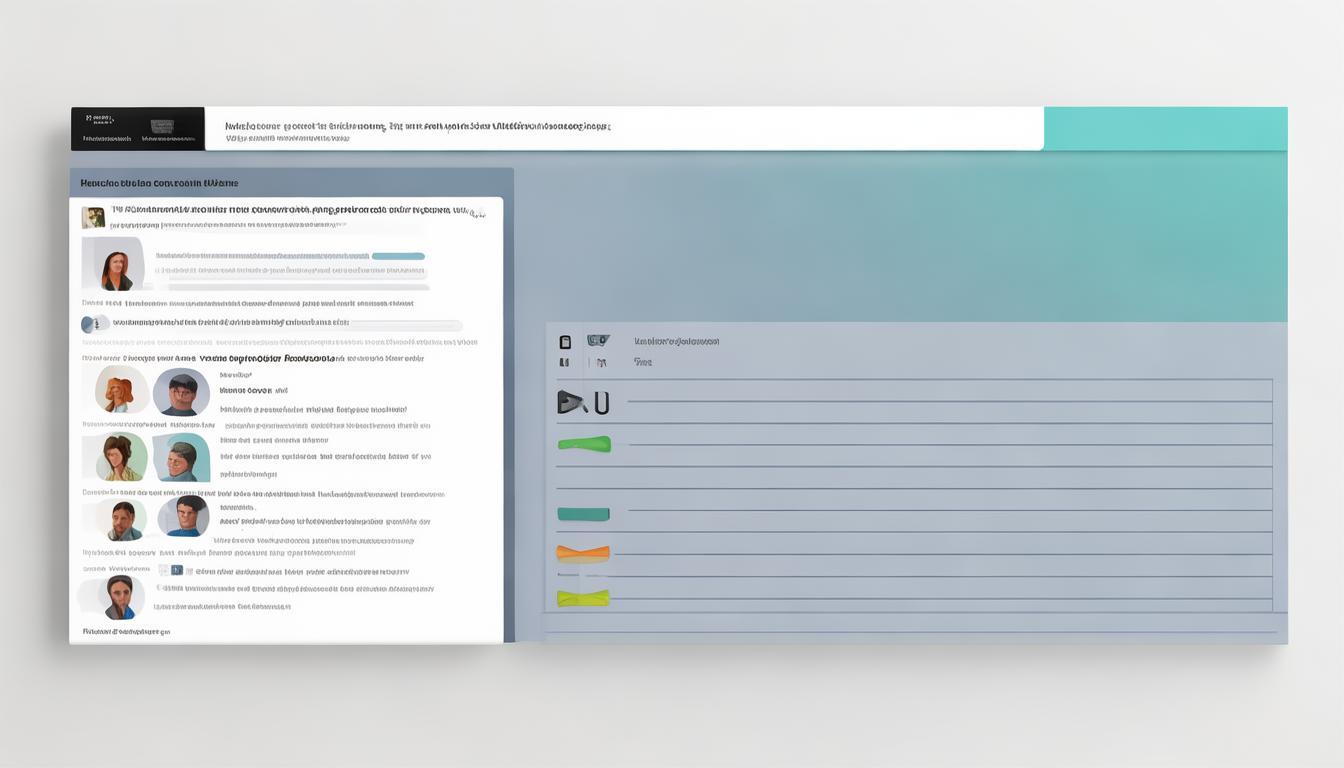
Task: Click the small black square icon in right panel header
Action: coord(565,341)
